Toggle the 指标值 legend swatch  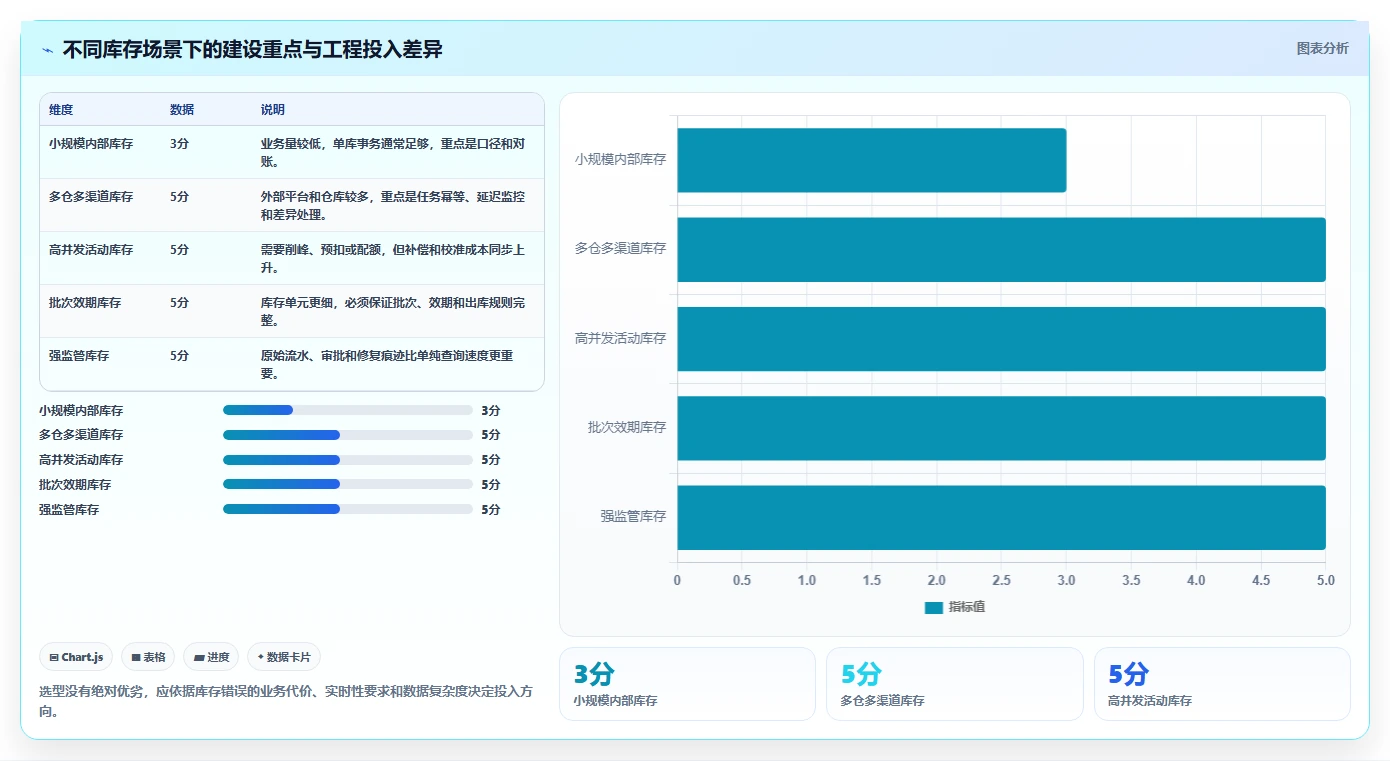933,607
